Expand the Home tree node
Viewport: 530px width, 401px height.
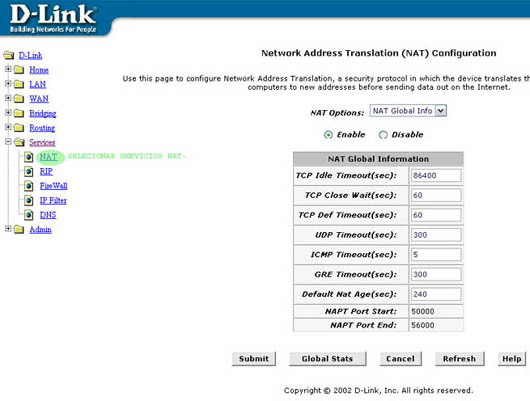(8, 69)
